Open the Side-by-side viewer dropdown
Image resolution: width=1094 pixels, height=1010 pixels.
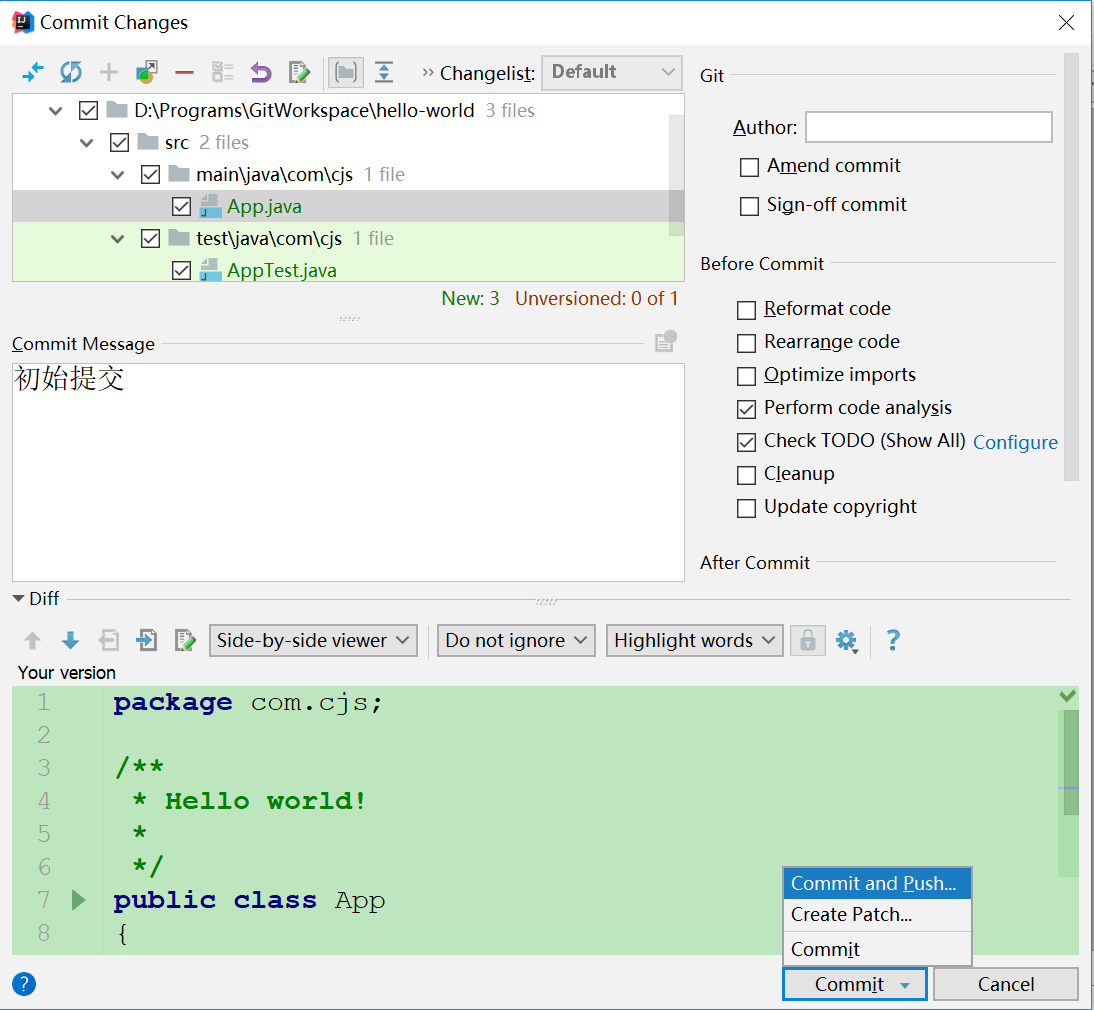pyautogui.click(x=313, y=640)
